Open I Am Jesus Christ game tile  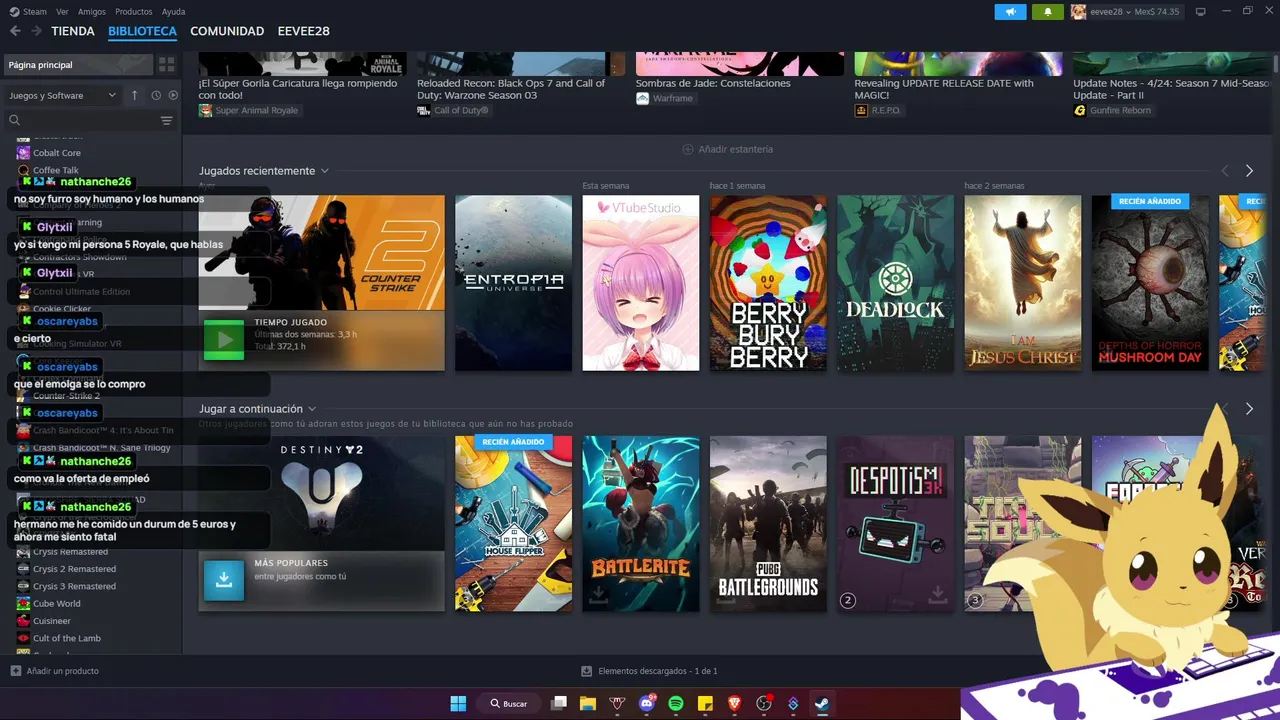click(1023, 283)
